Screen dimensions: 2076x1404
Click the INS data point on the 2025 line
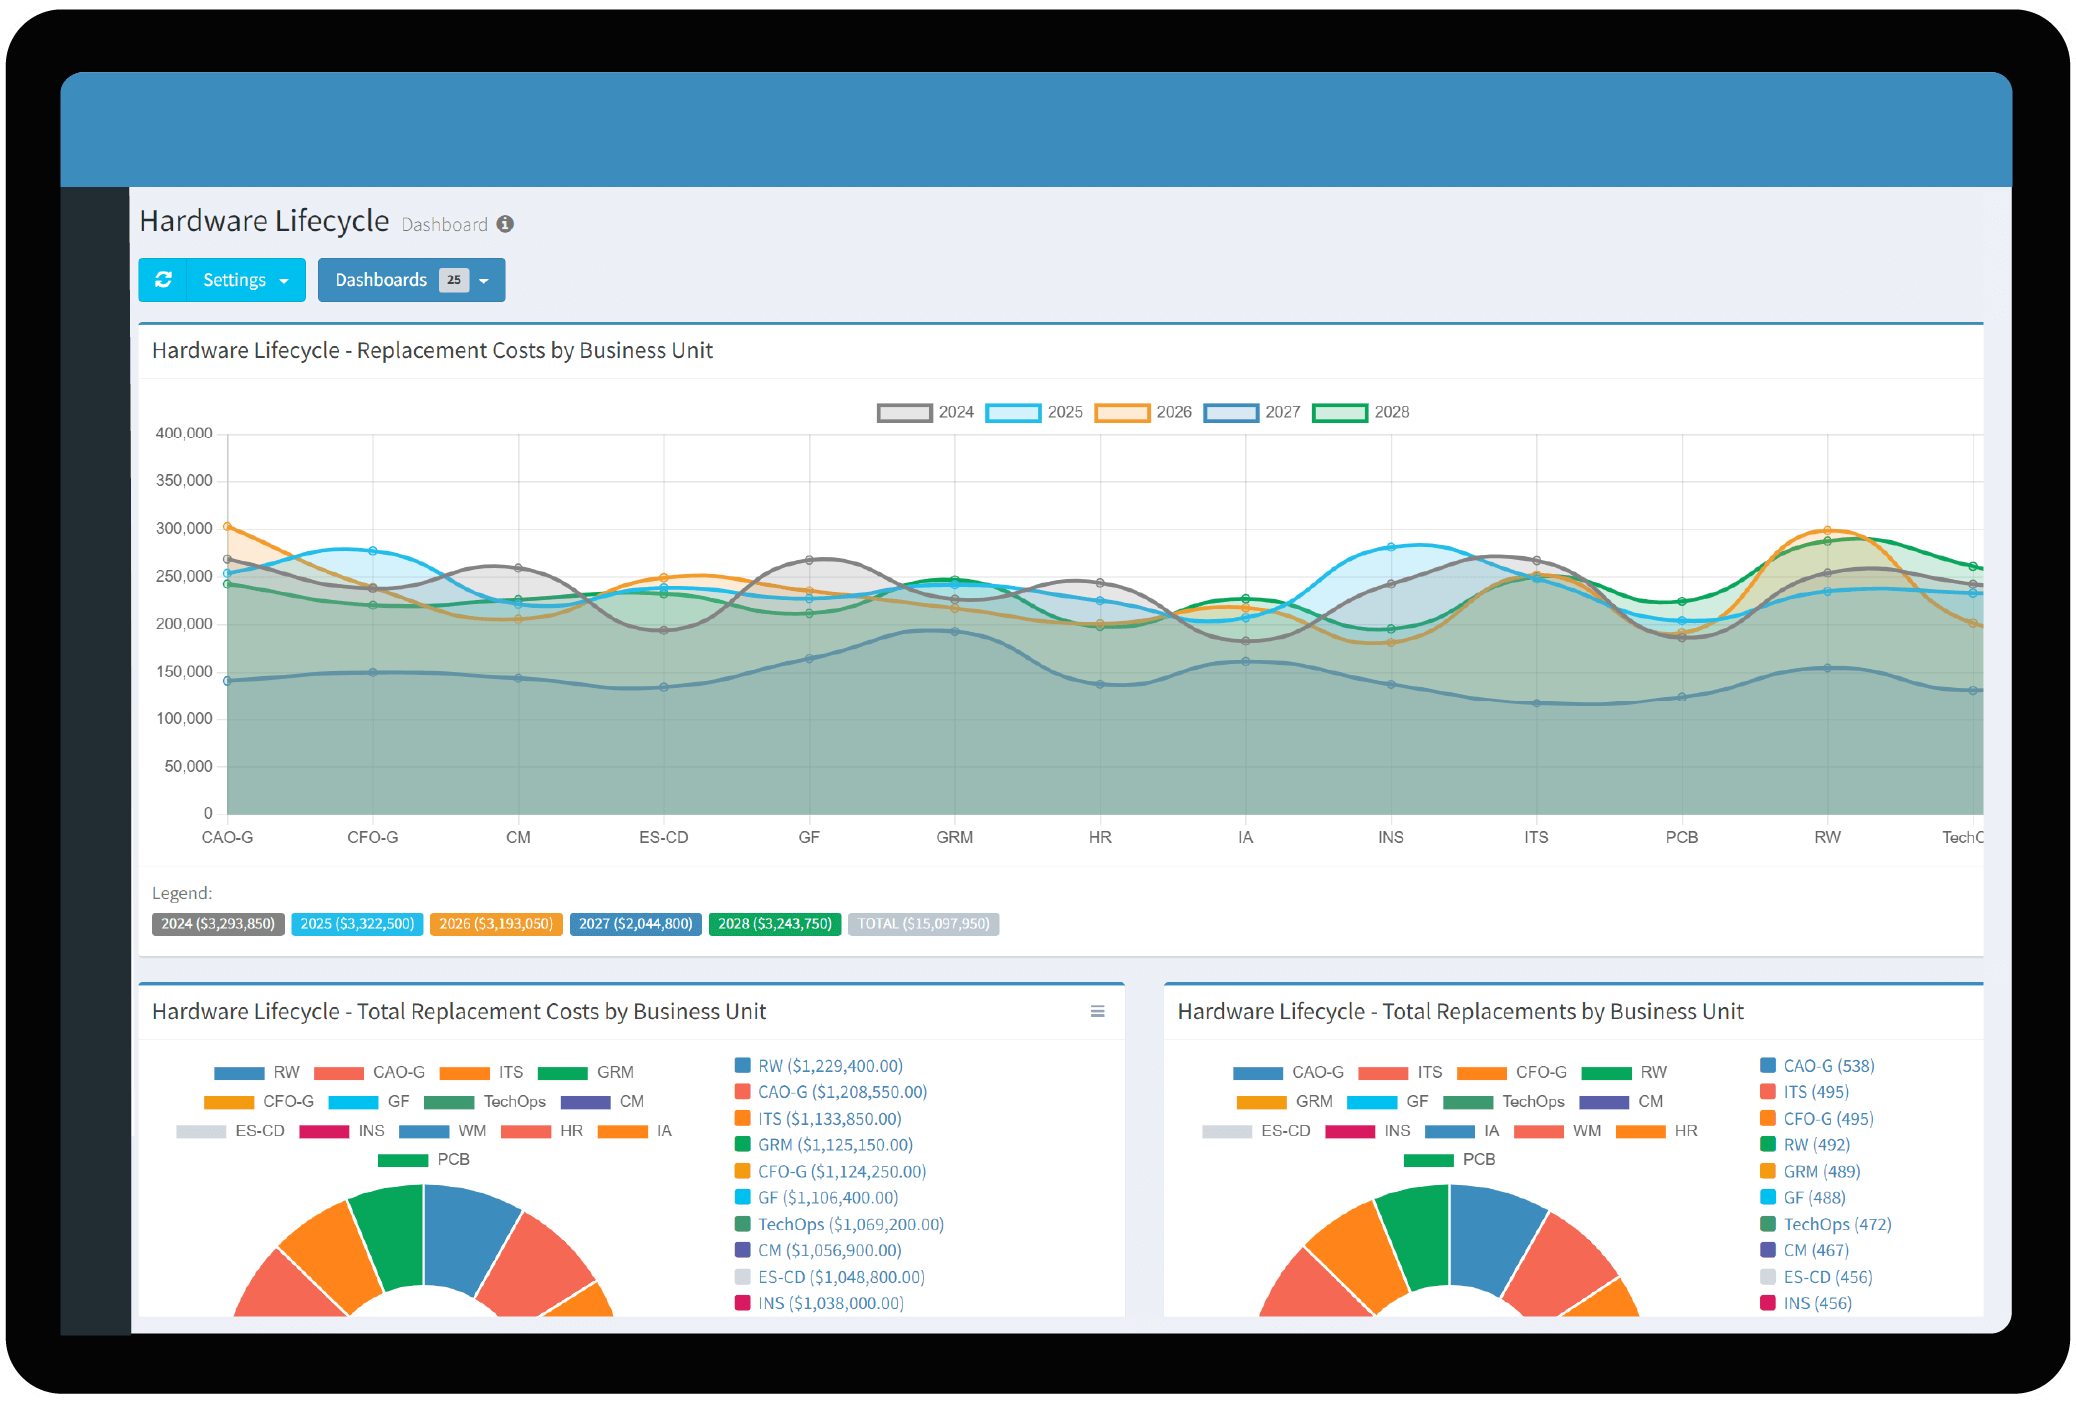(x=1390, y=547)
